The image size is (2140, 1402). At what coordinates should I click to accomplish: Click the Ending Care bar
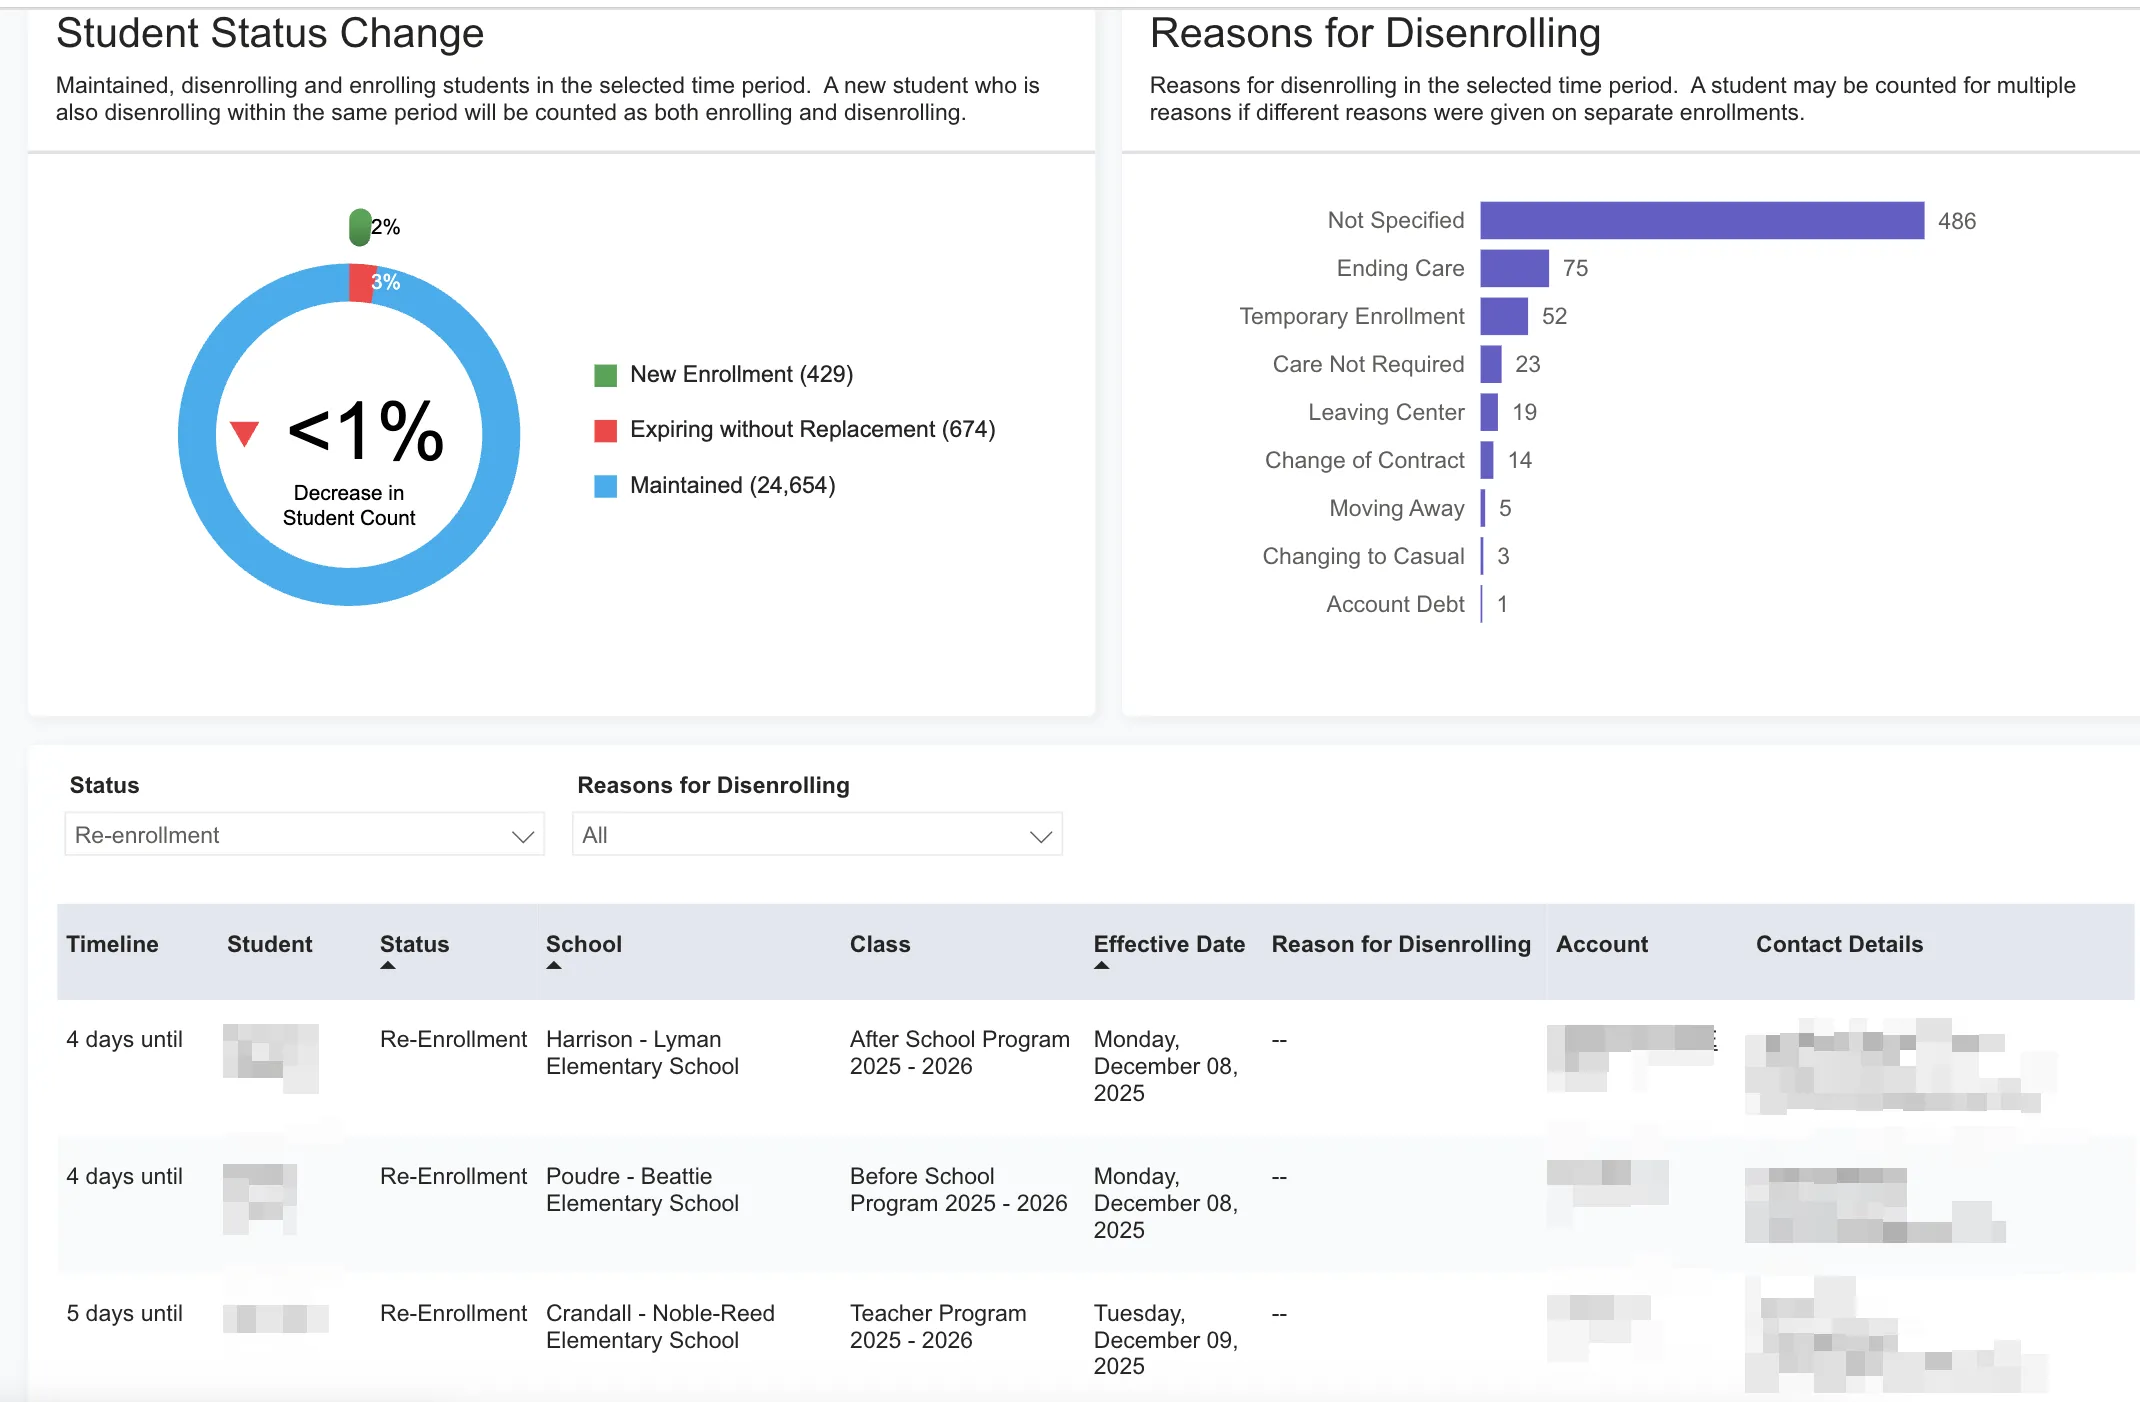coord(1513,269)
